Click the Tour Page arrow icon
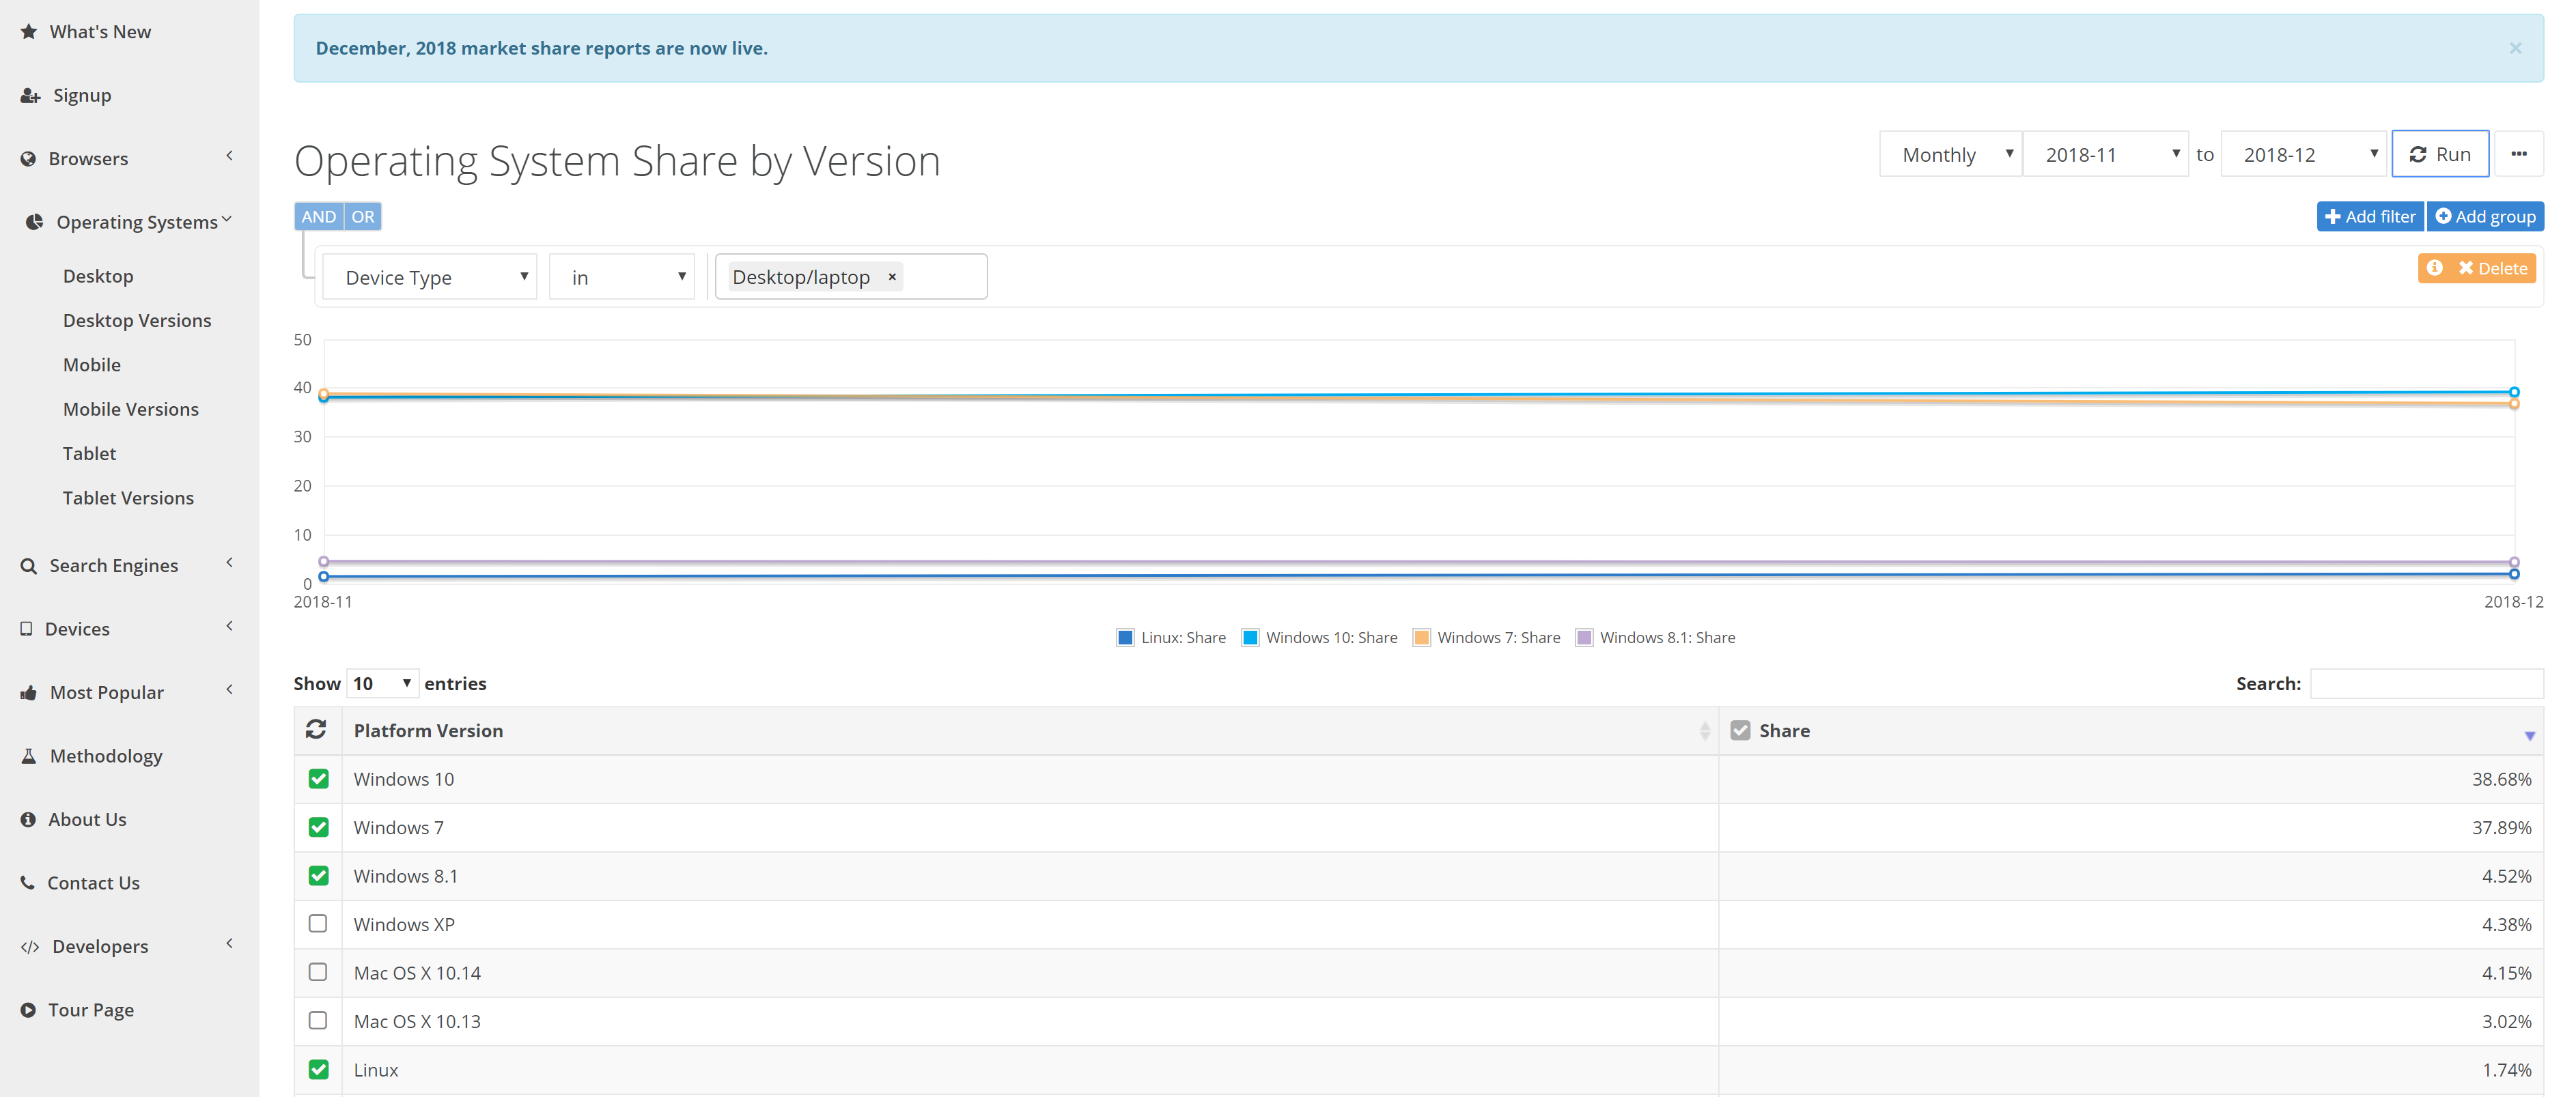 (x=28, y=1010)
